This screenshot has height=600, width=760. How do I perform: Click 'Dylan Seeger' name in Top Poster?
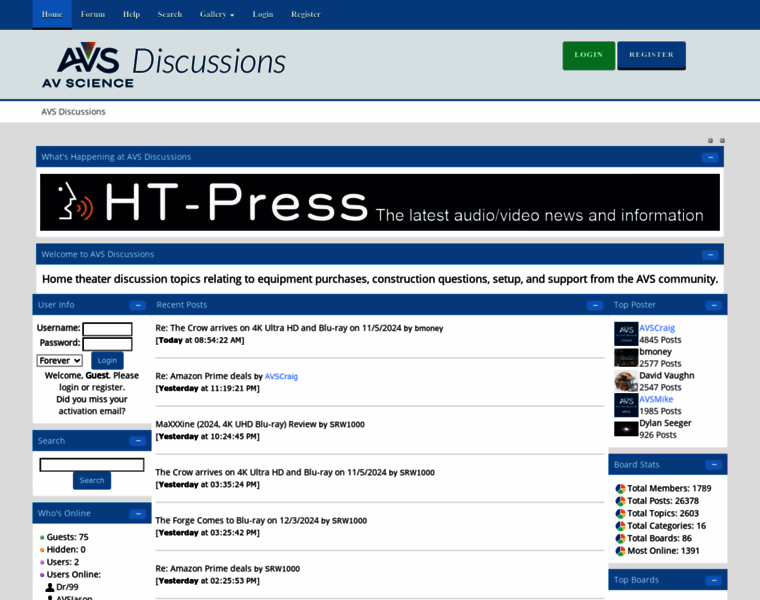tap(665, 423)
